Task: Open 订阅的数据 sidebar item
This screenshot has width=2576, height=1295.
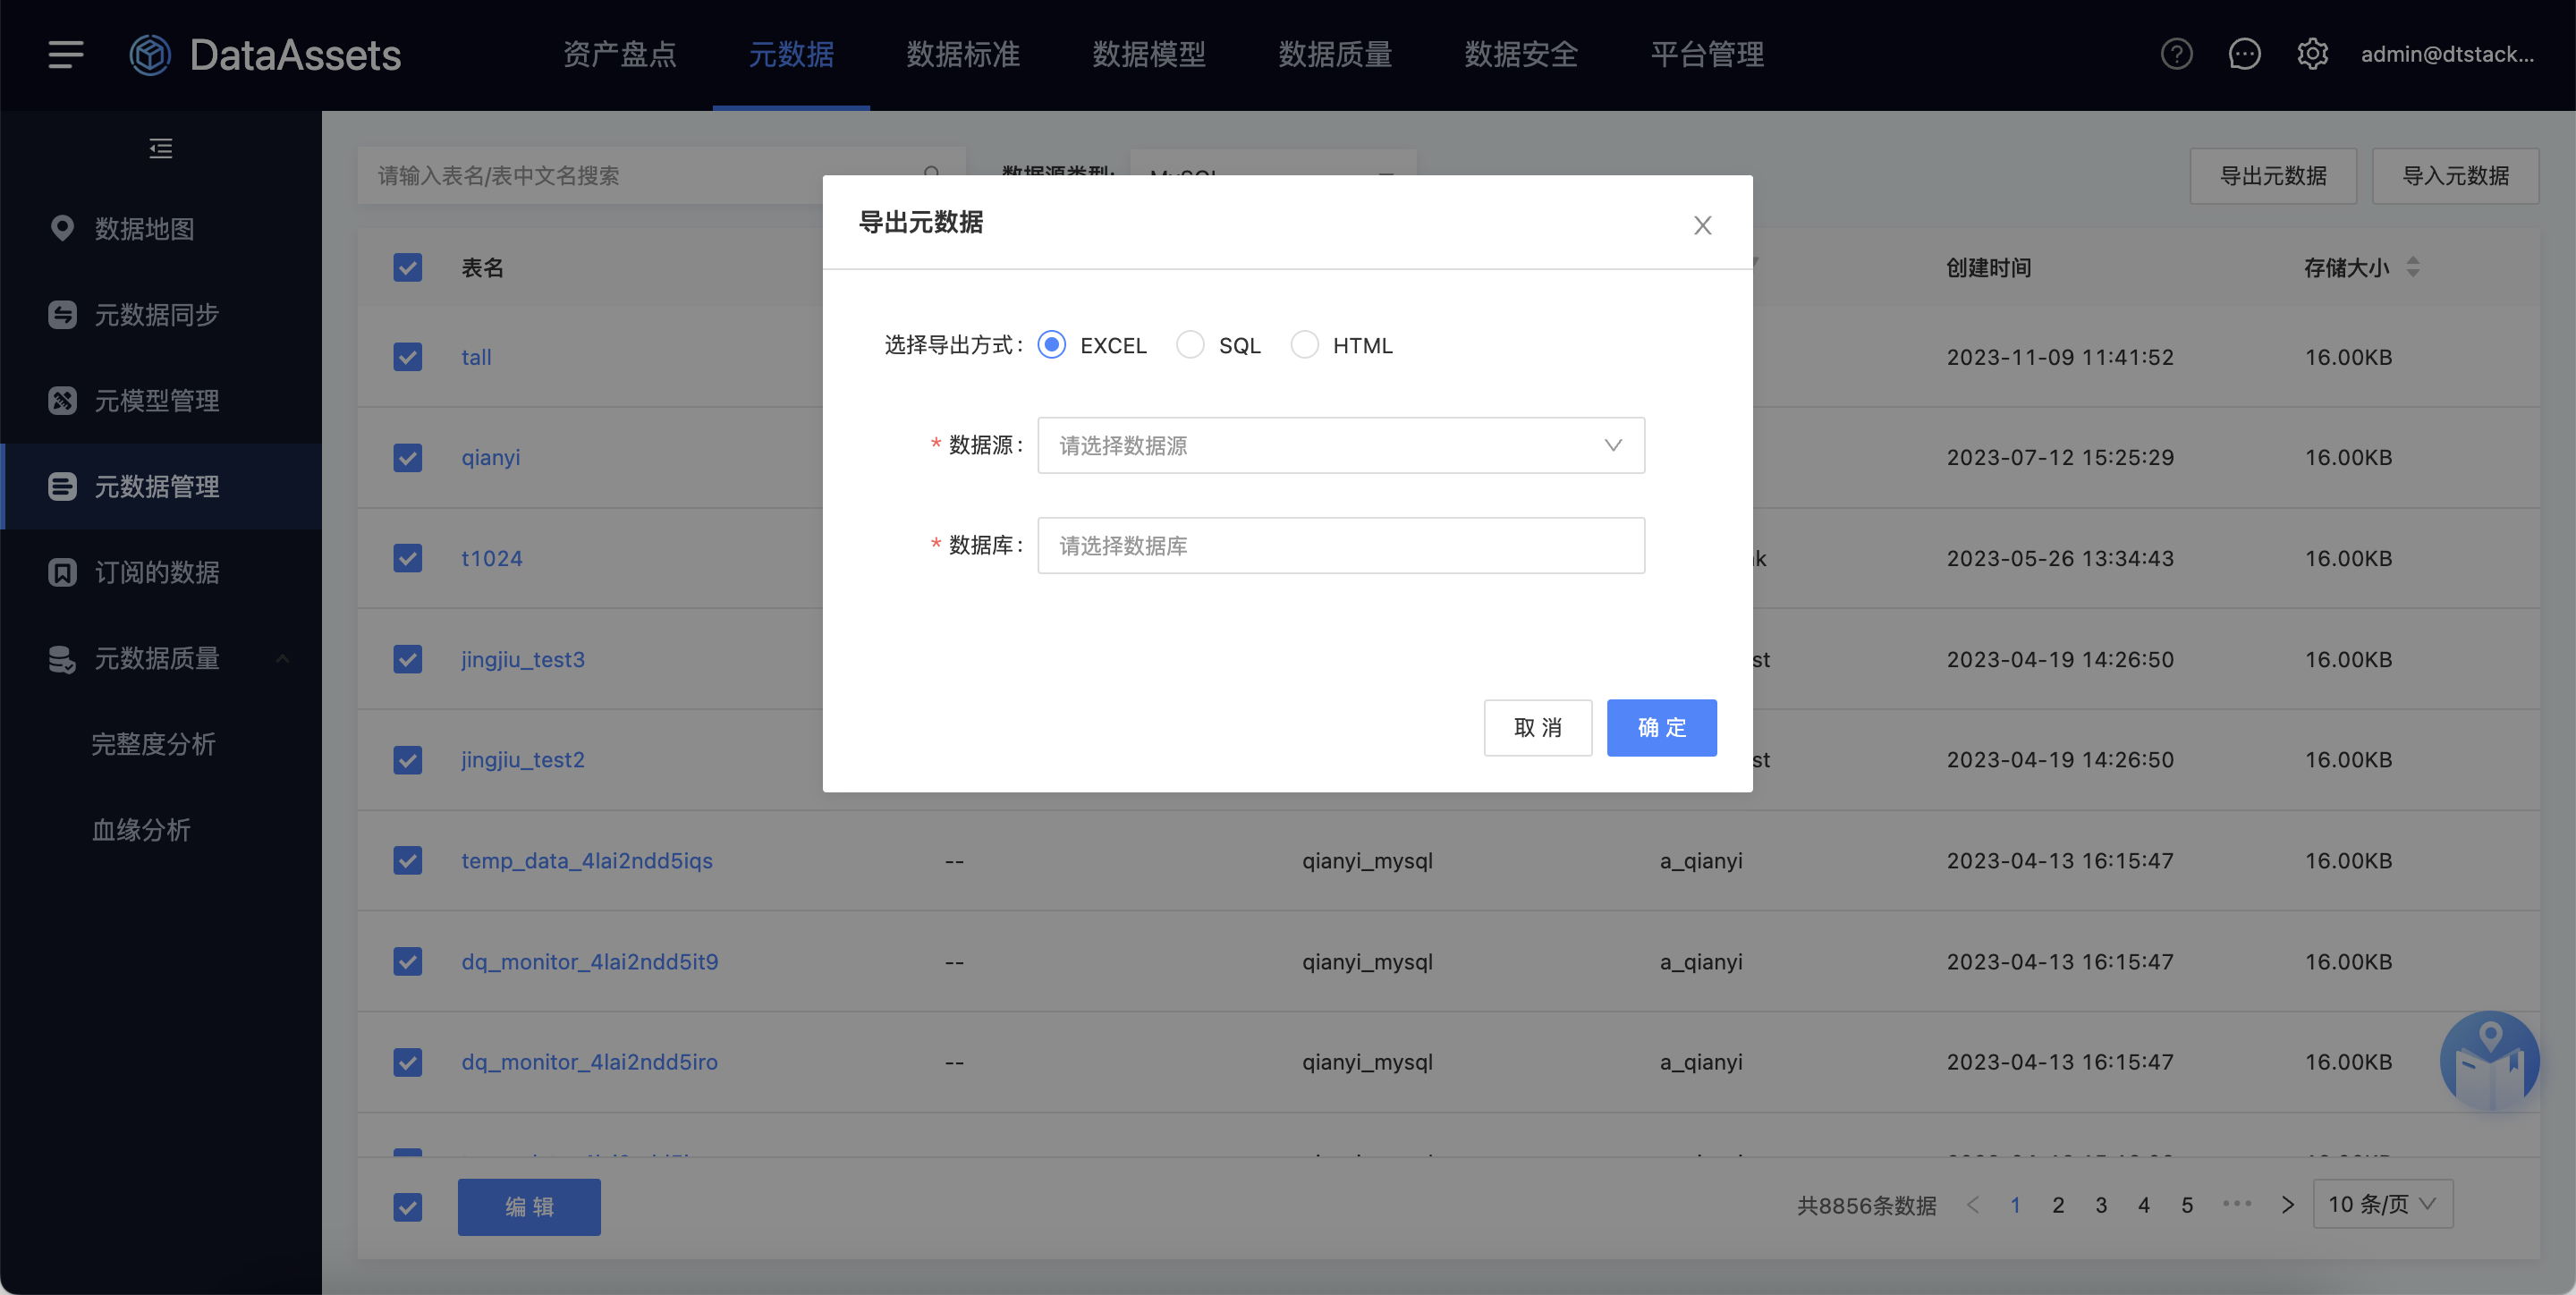Action: click(x=161, y=572)
